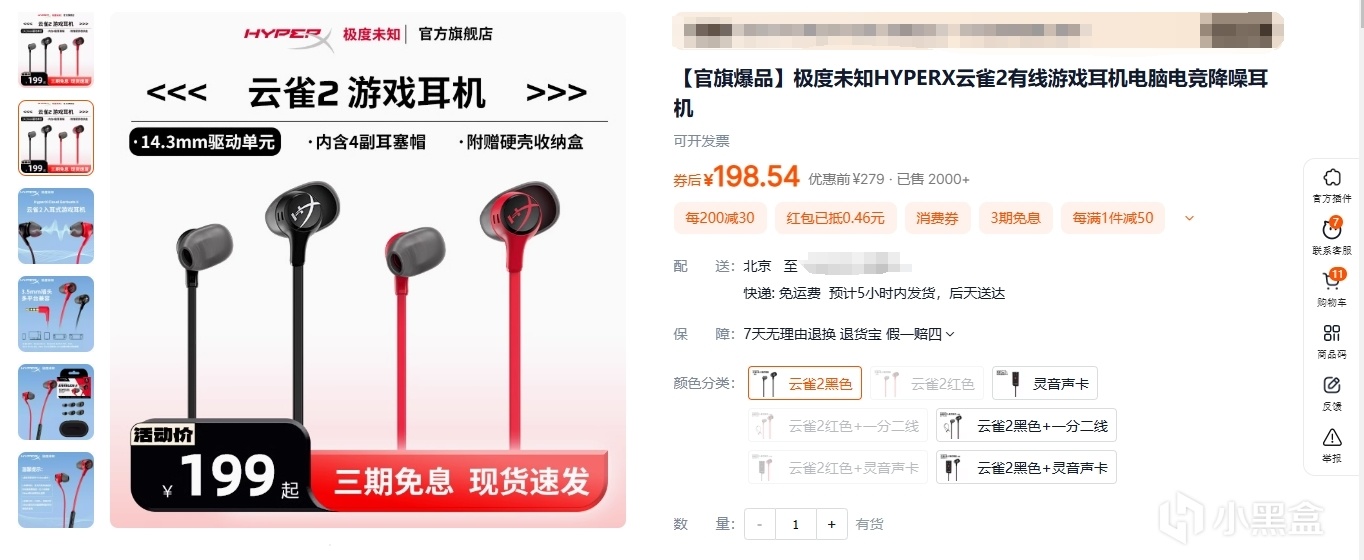Increase quantity with the plus button
The image size is (1364, 560).
pyautogui.click(x=831, y=524)
